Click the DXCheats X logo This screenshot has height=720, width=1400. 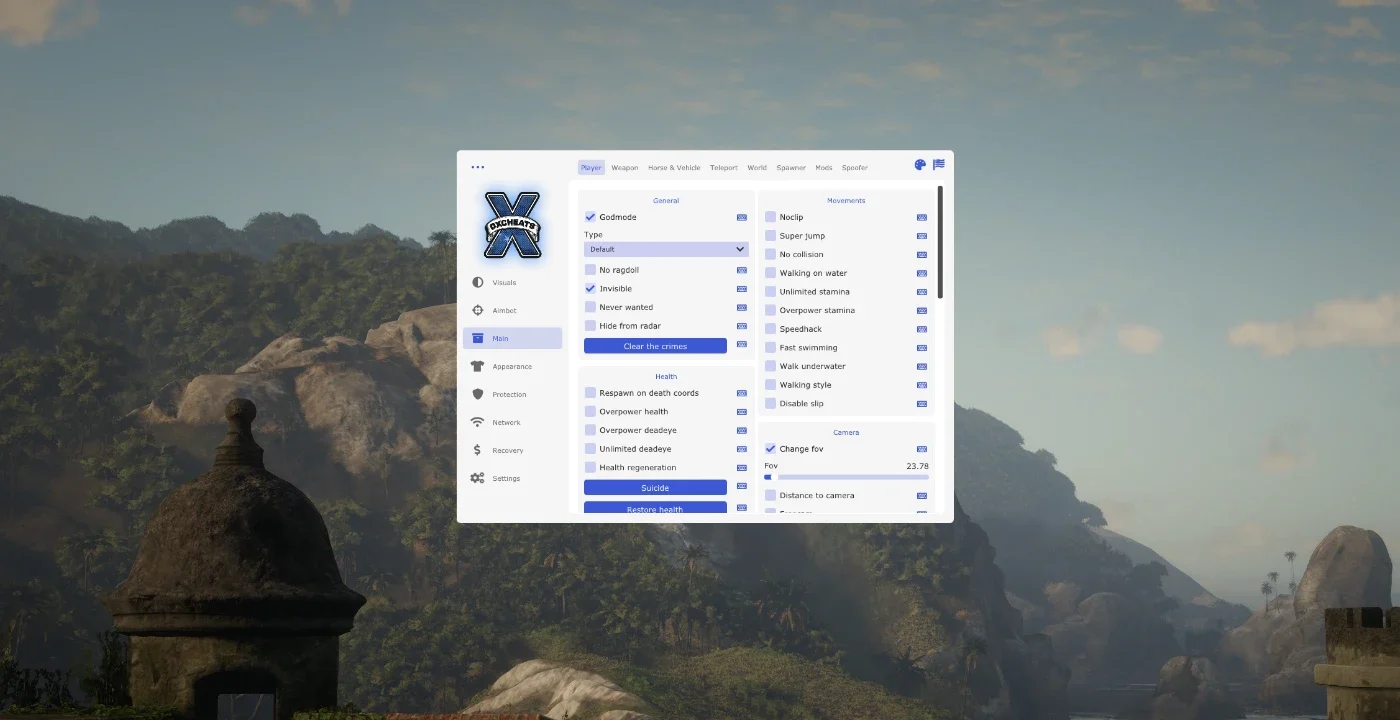coord(512,225)
